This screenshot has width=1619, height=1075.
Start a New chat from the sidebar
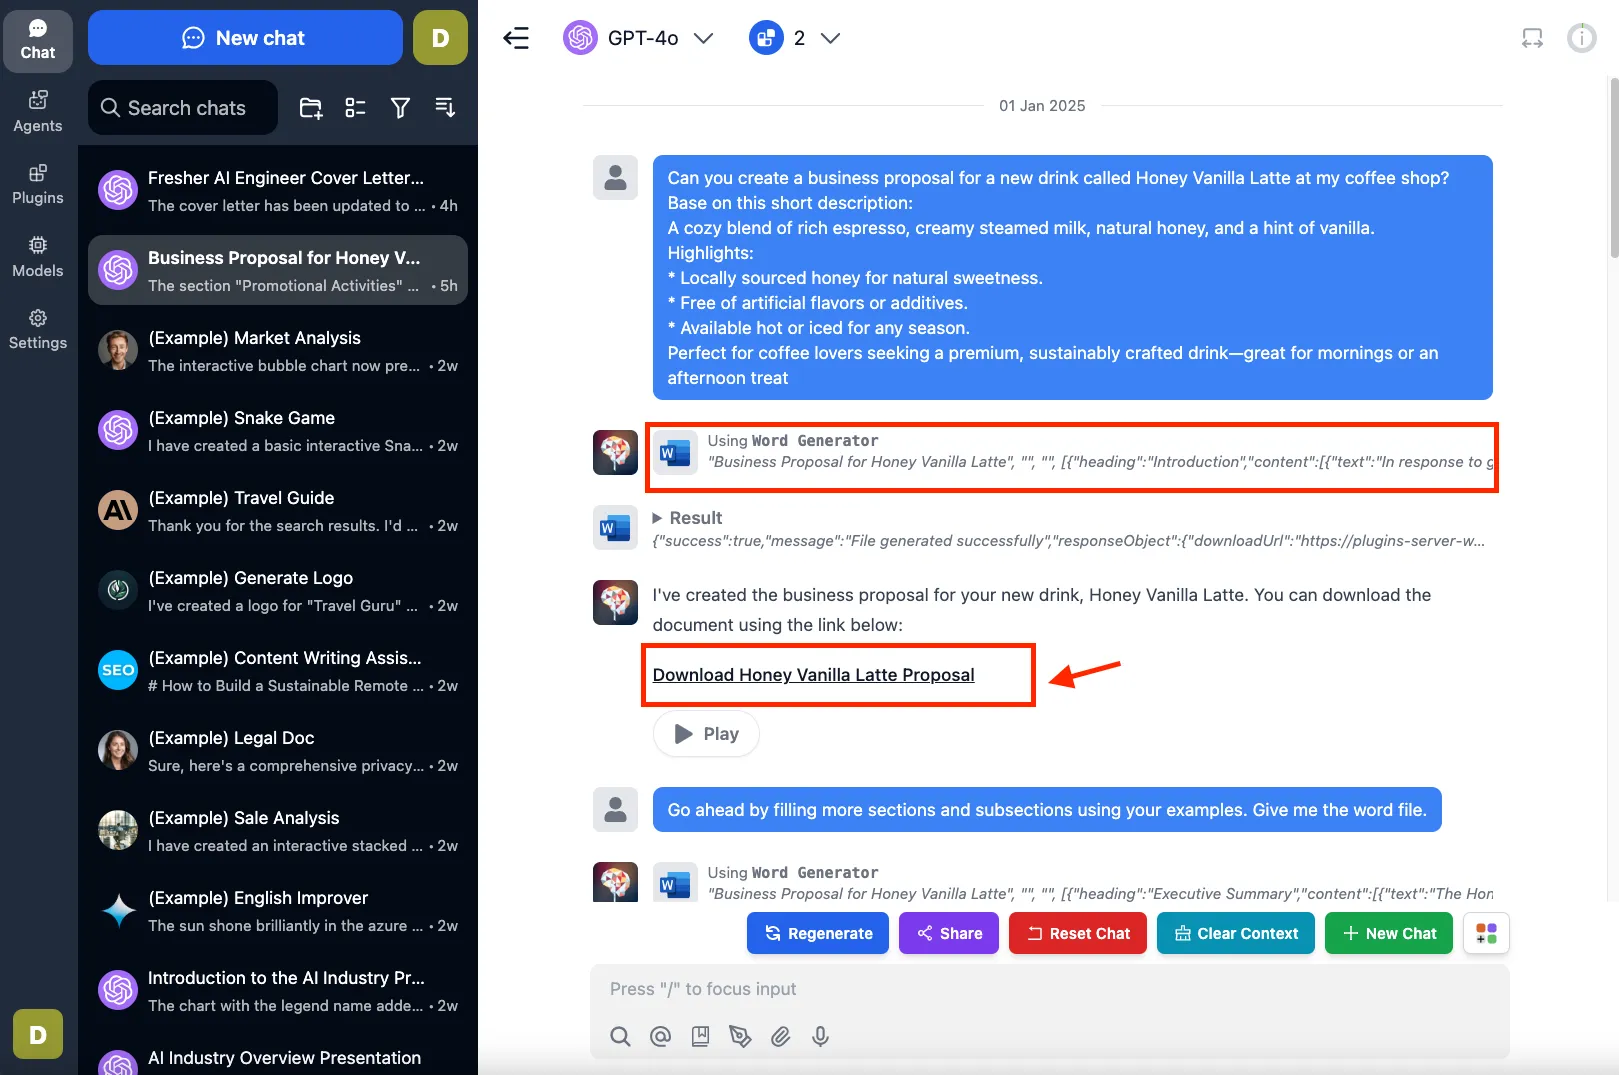point(245,38)
